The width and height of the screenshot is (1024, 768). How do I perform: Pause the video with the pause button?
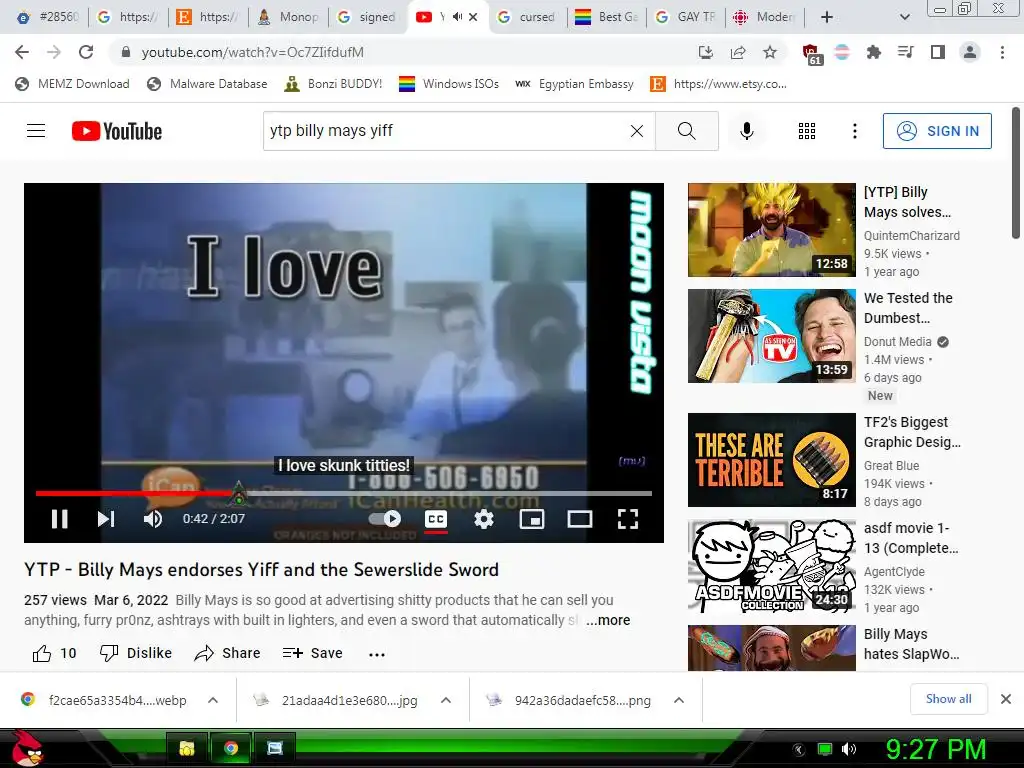59,519
